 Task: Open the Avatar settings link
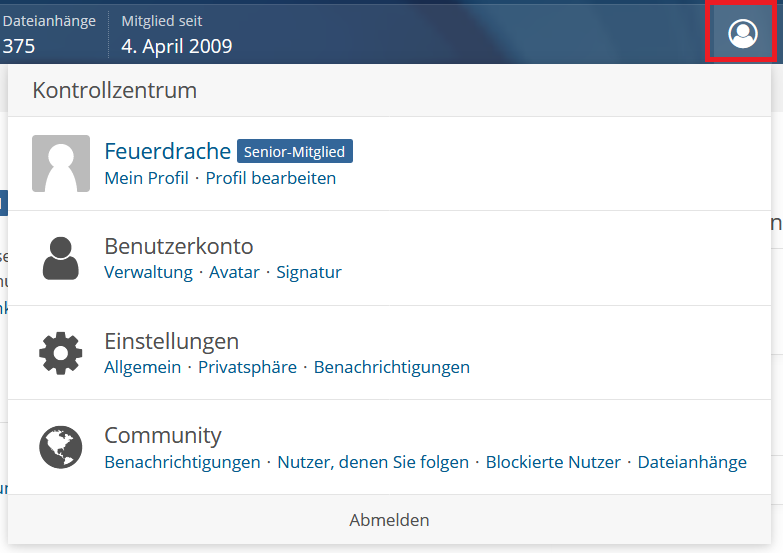click(234, 272)
